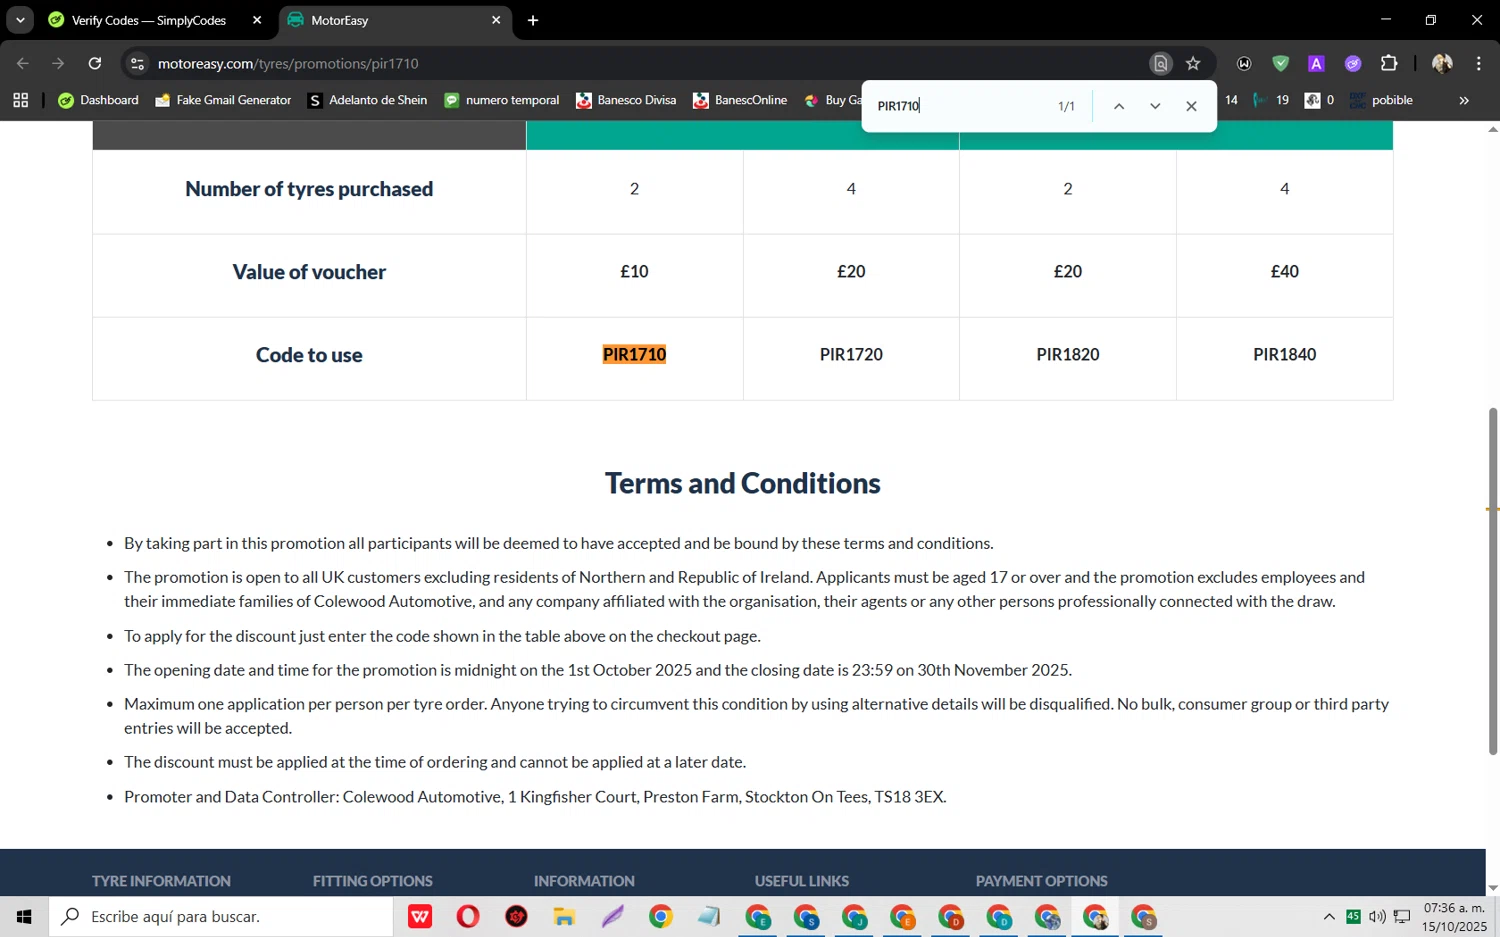Open the clock and date in taskbar
This screenshot has width=1500, height=937.
pyautogui.click(x=1454, y=916)
